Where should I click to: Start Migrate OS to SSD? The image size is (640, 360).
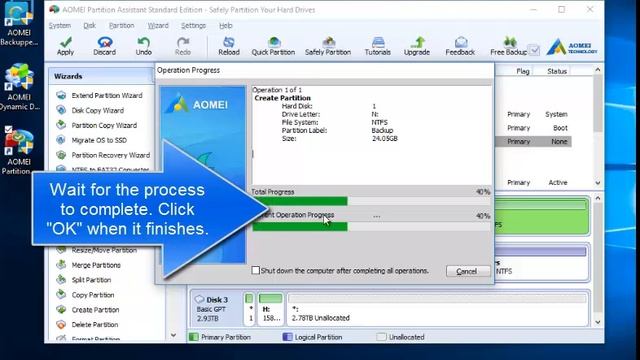pyautogui.click(x=99, y=140)
